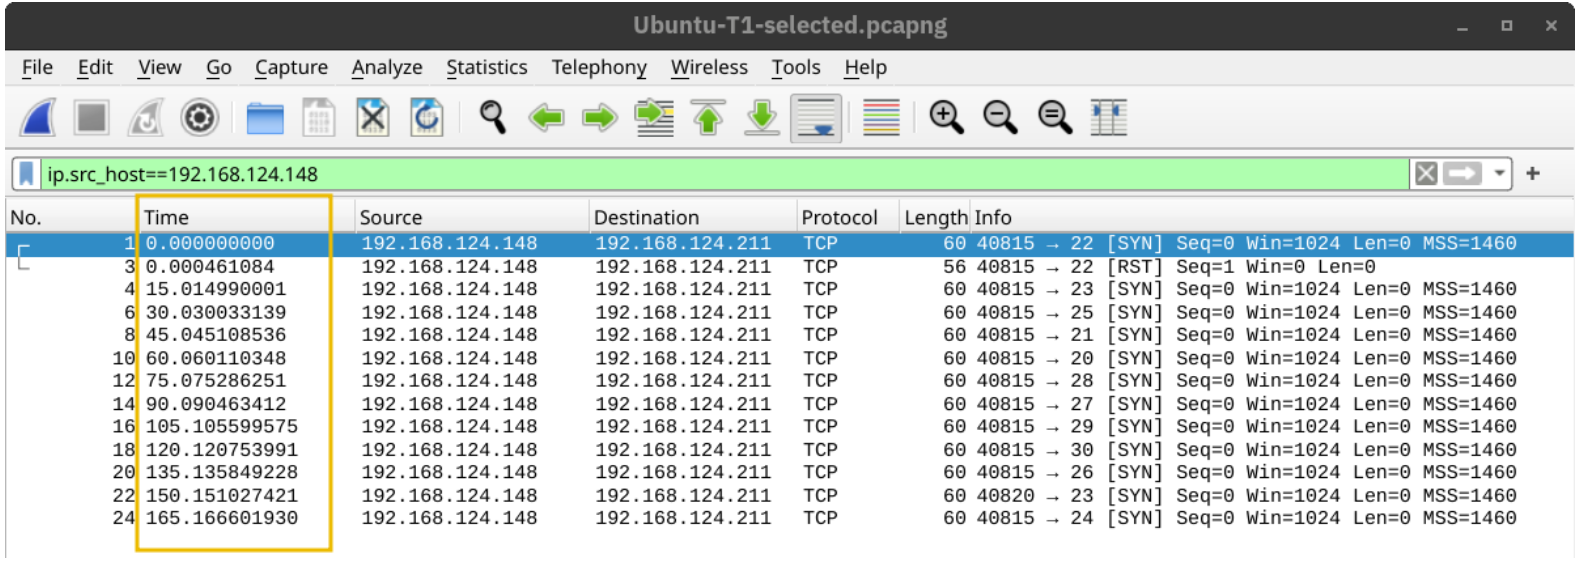1576x588 pixels.
Task: Select packet 12 at time 75.075286251
Action: [x=790, y=381]
